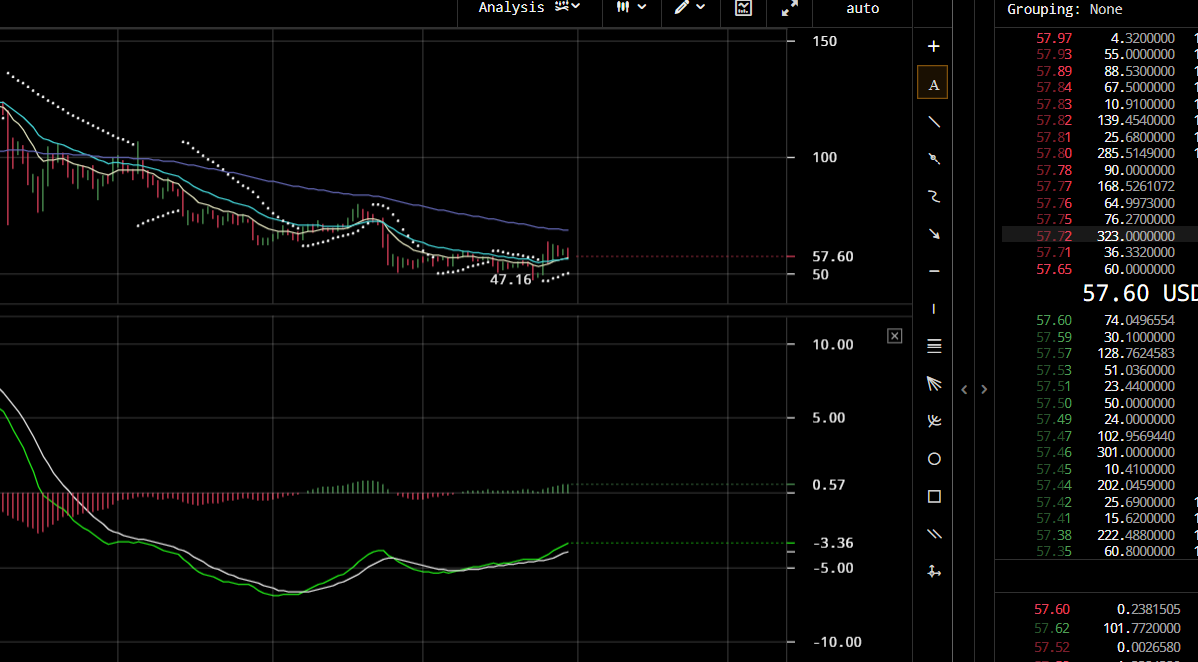Open the chart snapshot icon

click(743, 8)
